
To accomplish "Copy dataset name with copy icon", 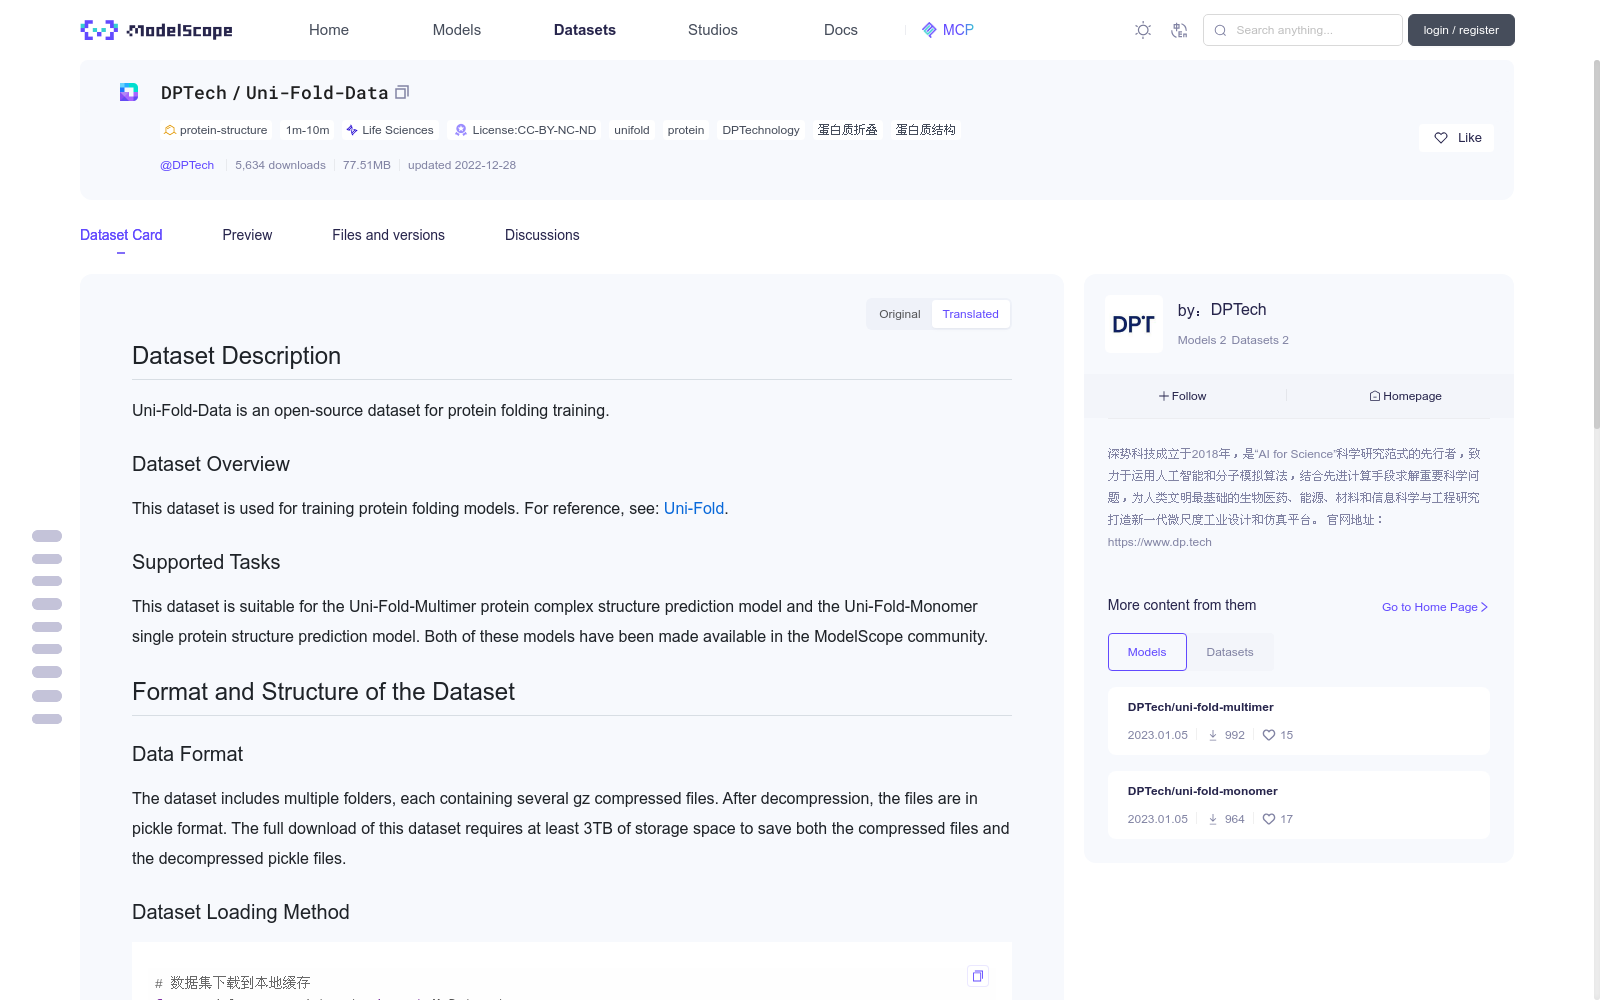I will pos(402,92).
